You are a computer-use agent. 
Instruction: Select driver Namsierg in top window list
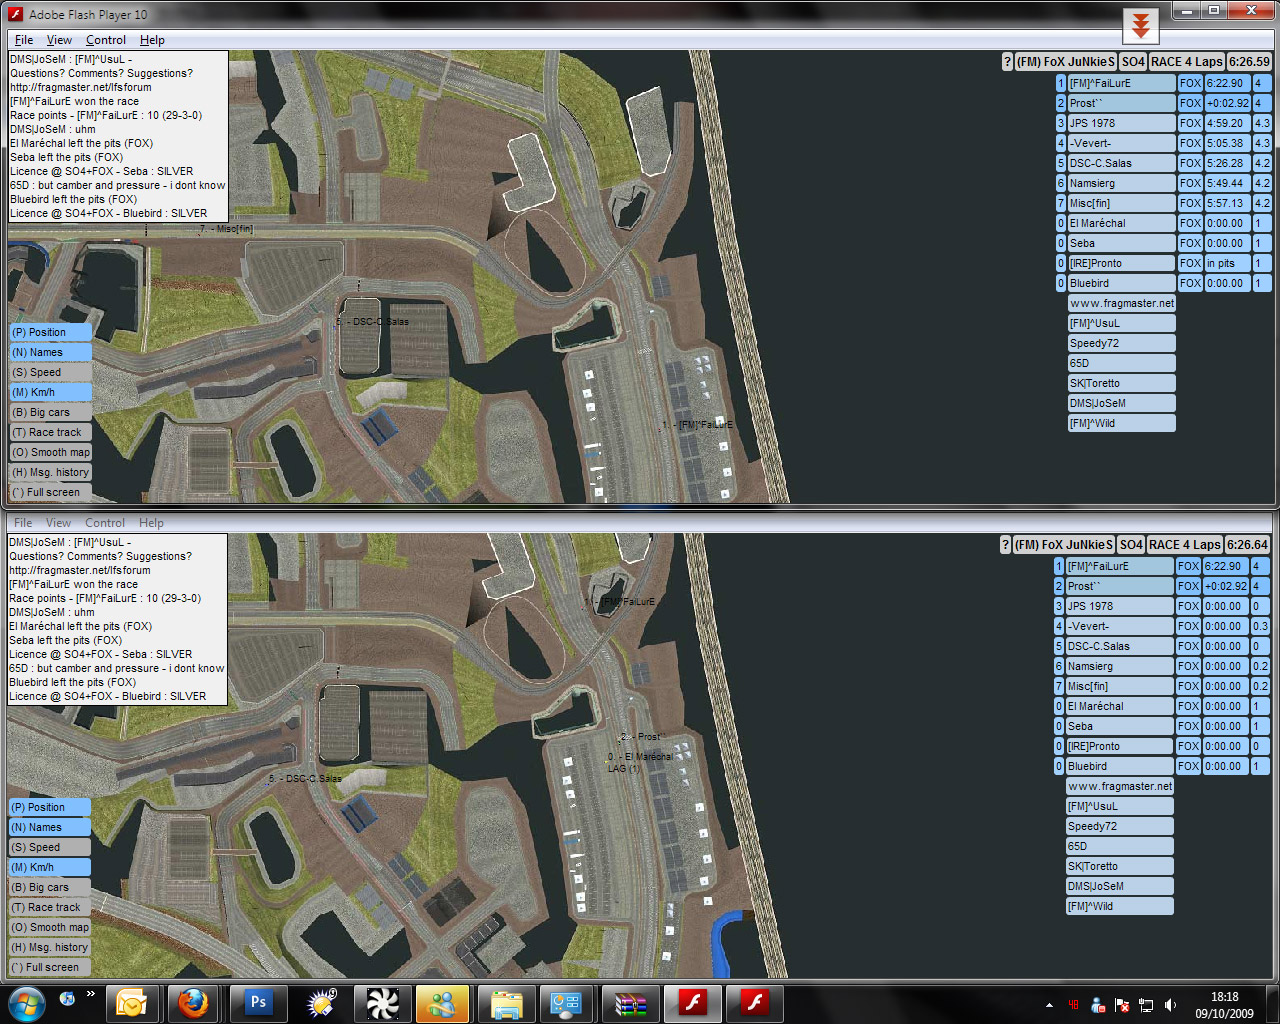click(x=1121, y=183)
